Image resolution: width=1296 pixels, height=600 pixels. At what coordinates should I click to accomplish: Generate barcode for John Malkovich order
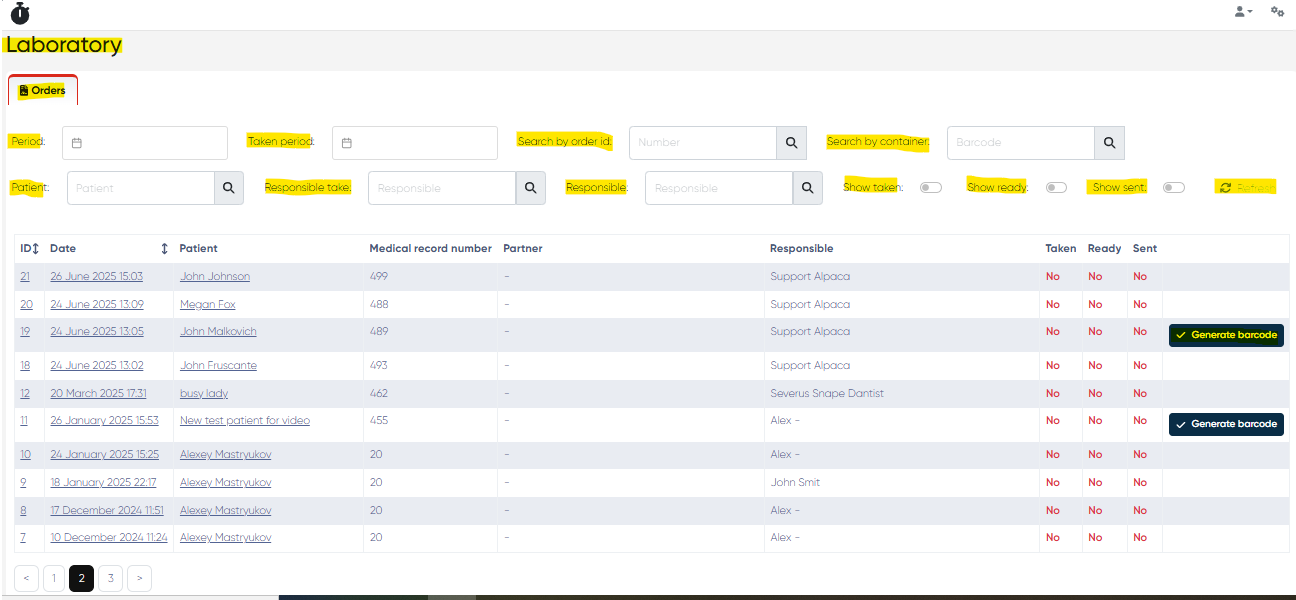click(x=1226, y=335)
